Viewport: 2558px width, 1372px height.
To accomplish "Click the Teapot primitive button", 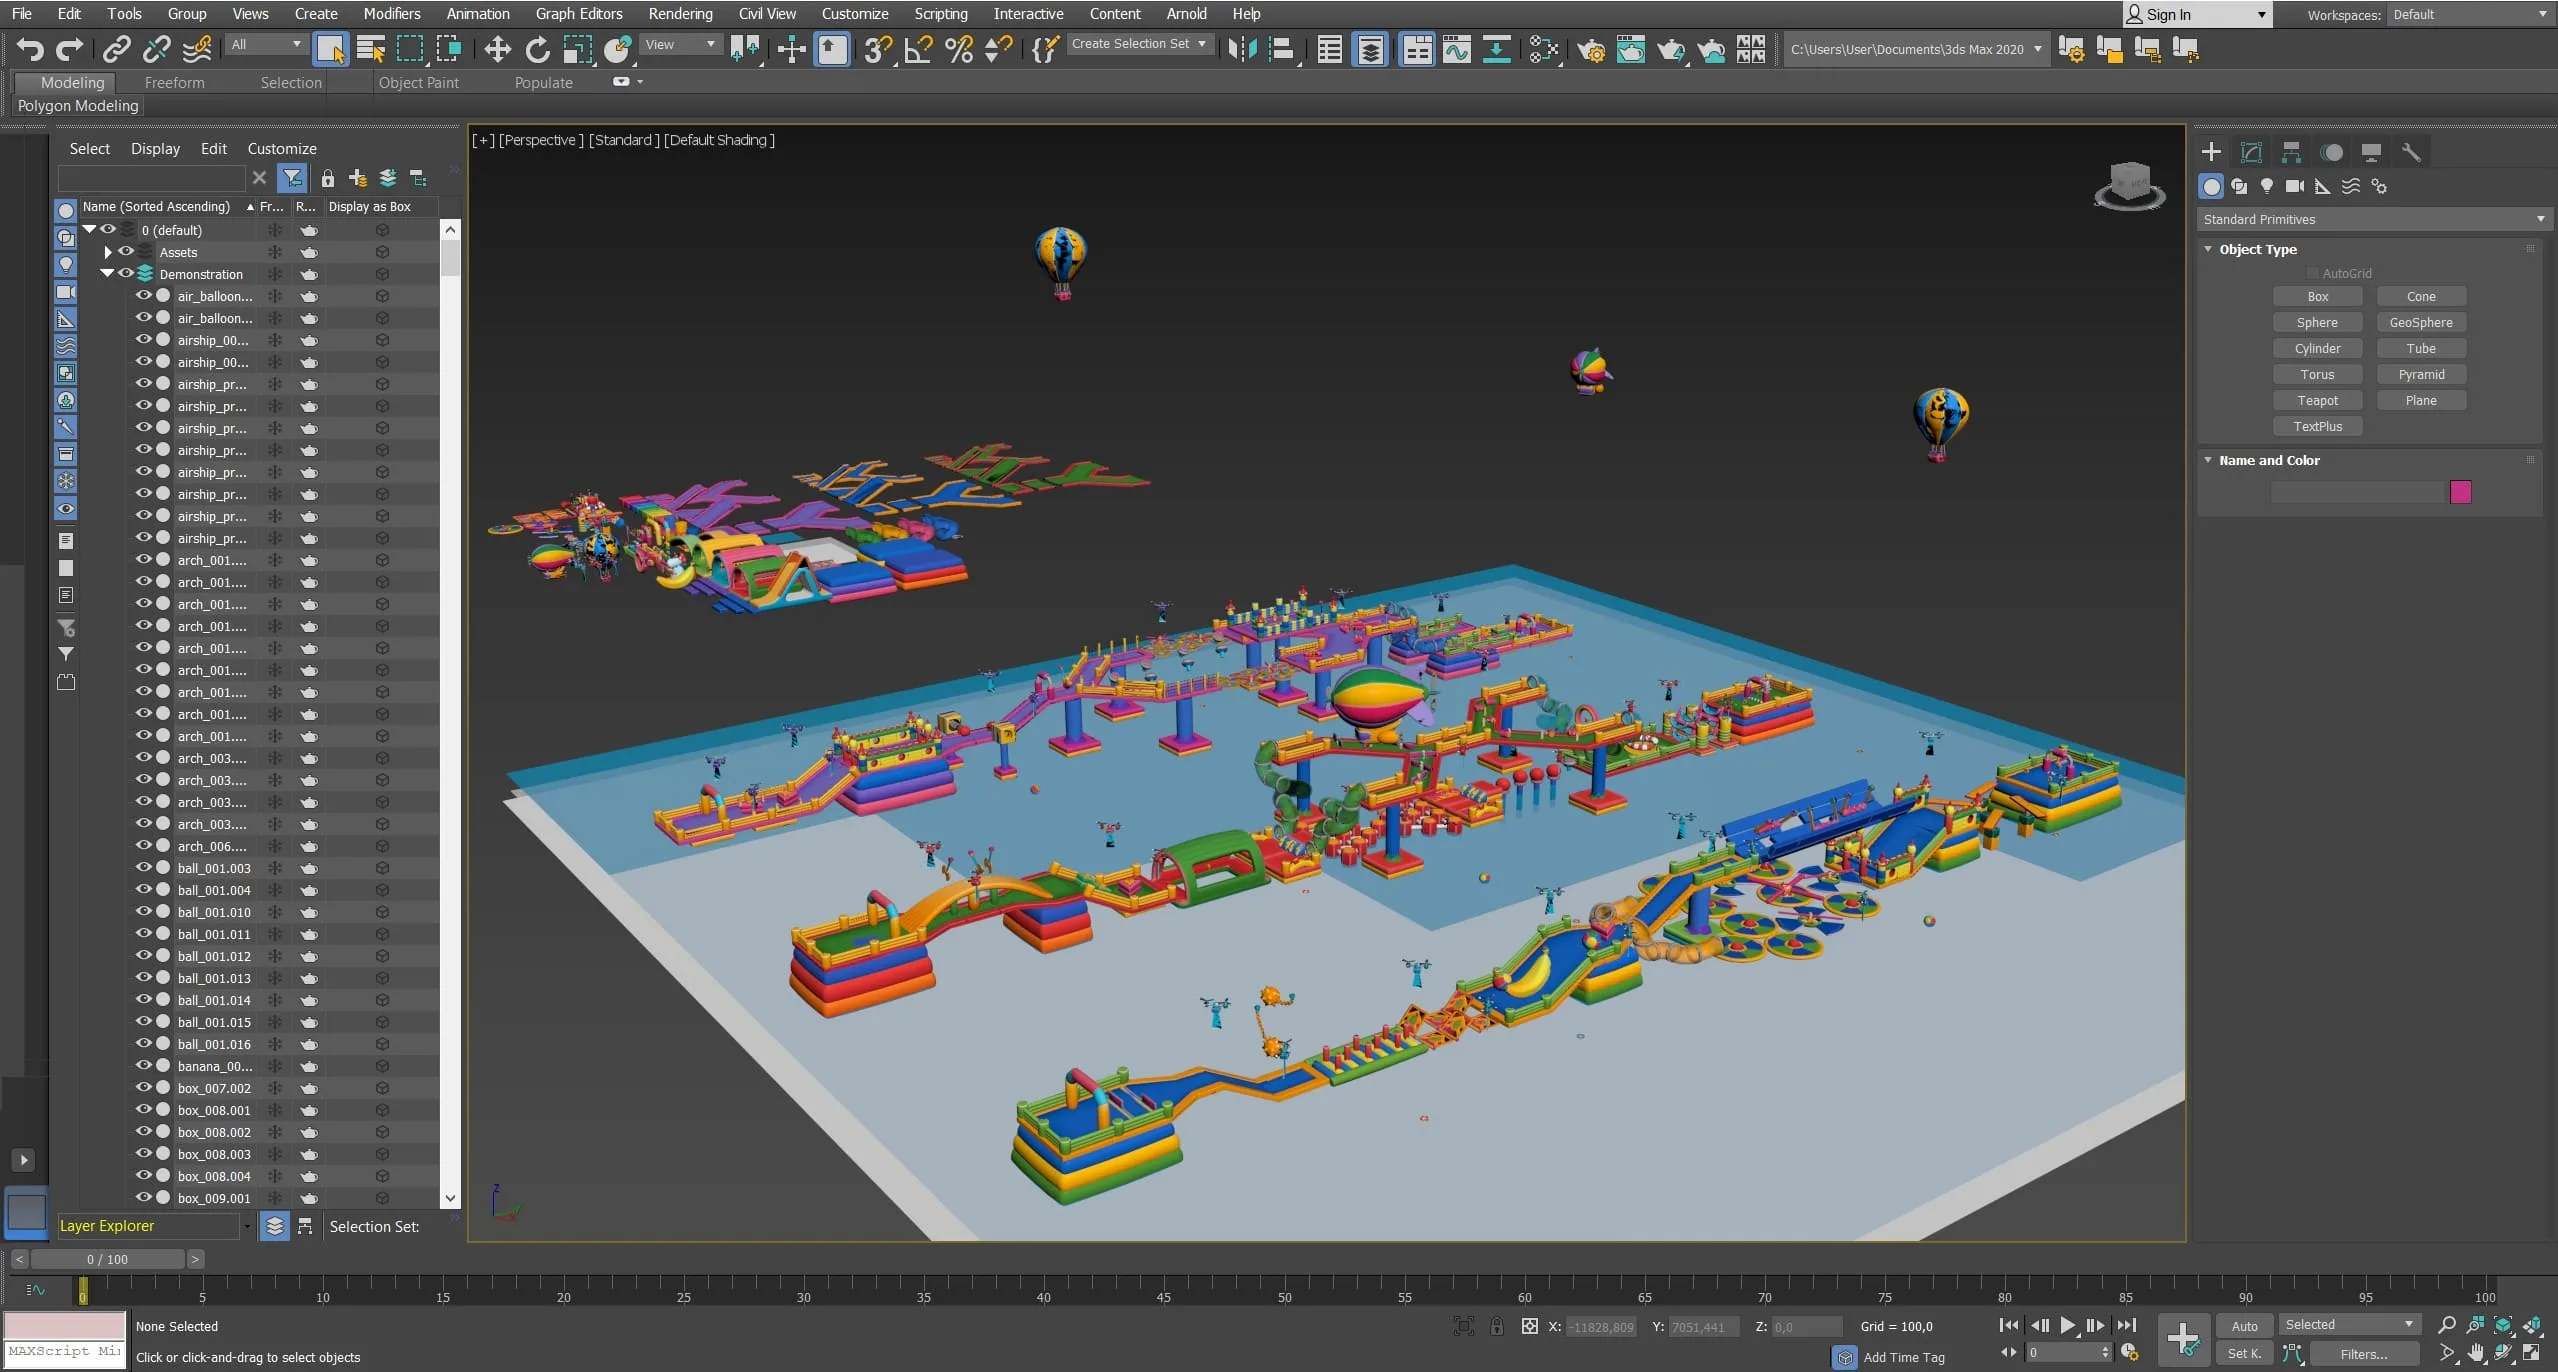I will (x=2317, y=400).
